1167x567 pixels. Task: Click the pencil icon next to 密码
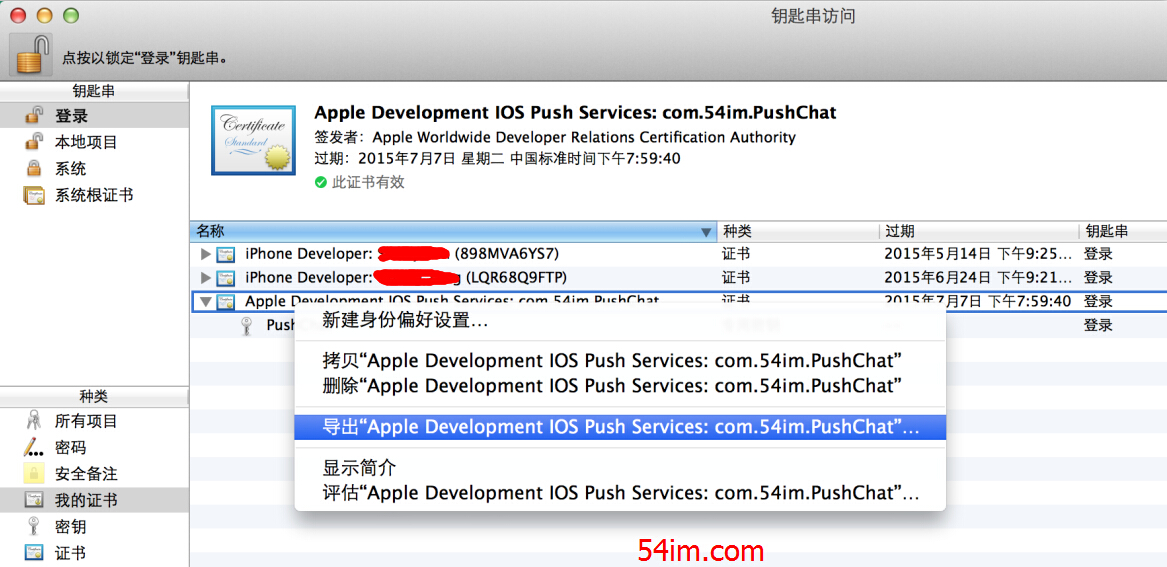coord(33,447)
